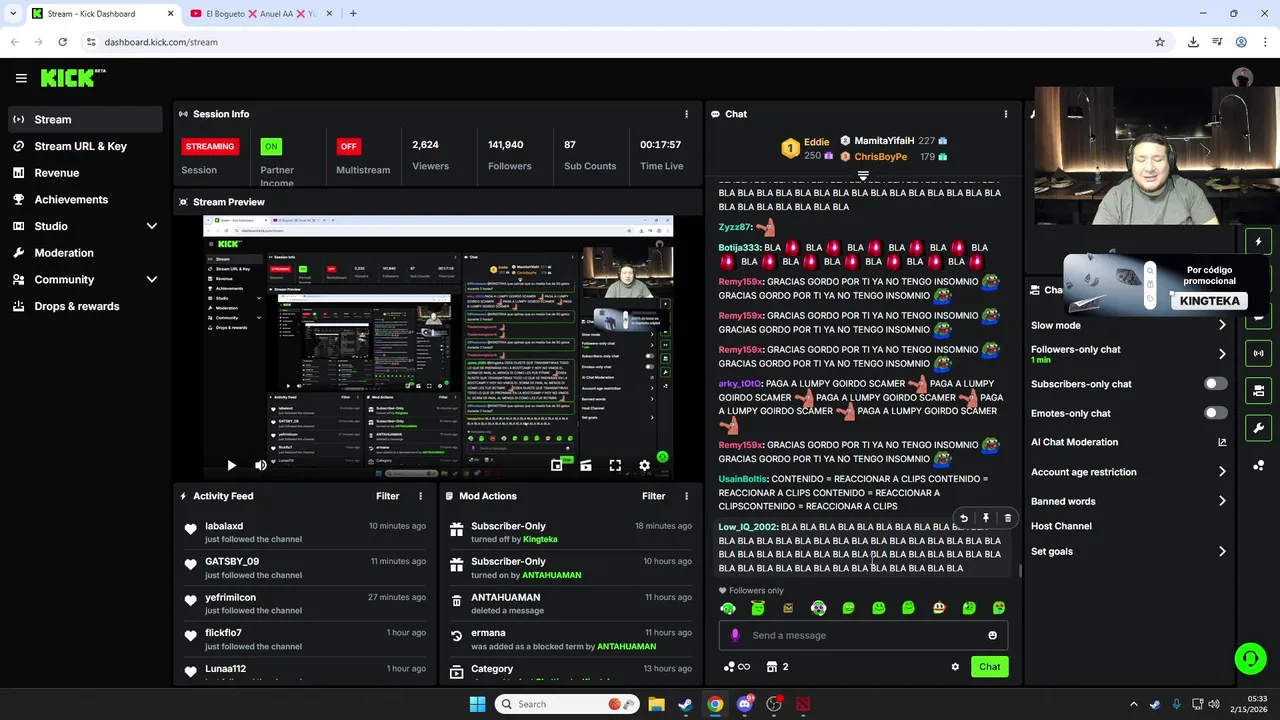Click the purple microphone icon in chat input
1280x720 pixels.
click(x=735, y=635)
